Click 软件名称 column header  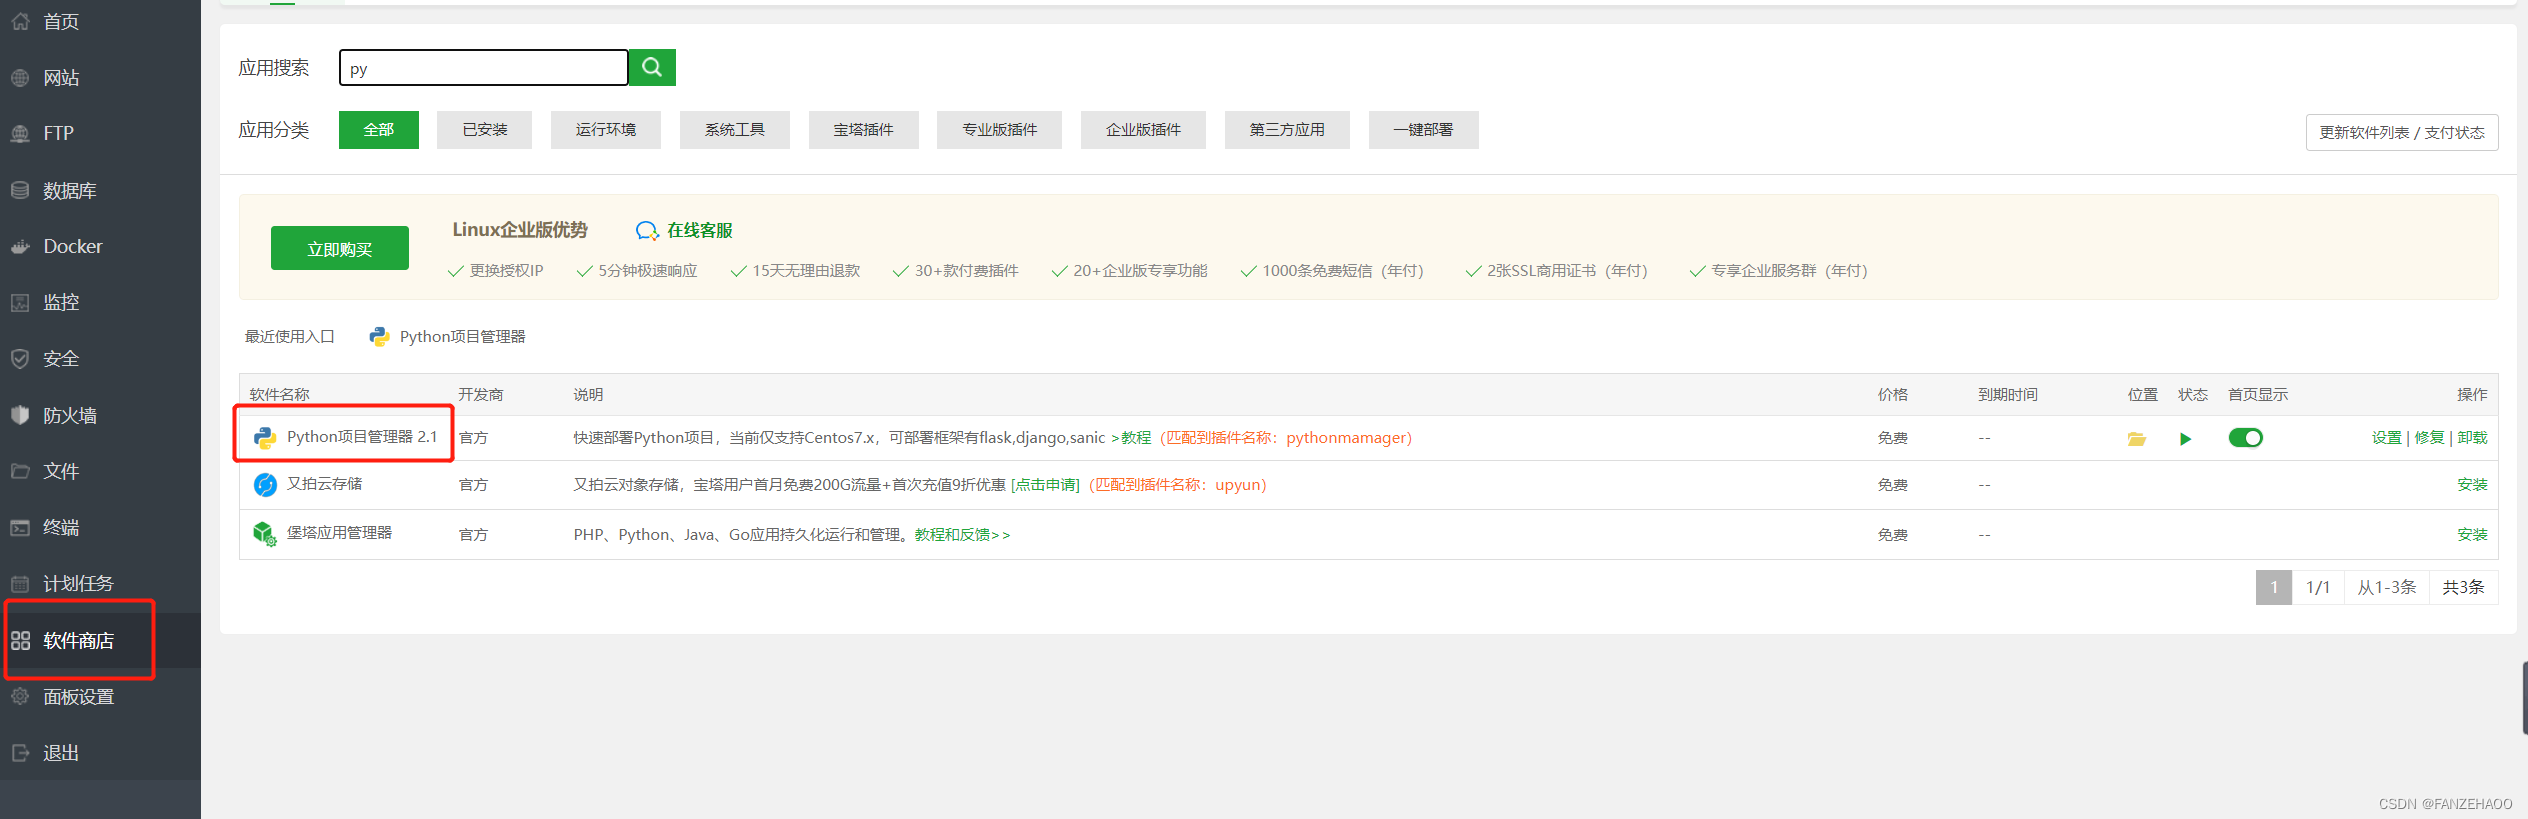click(280, 395)
